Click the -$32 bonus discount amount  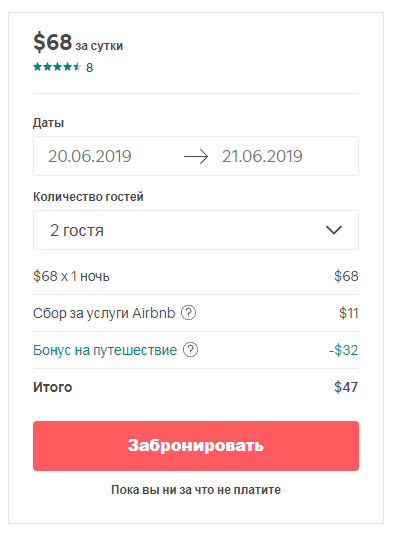pyautogui.click(x=343, y=350)
